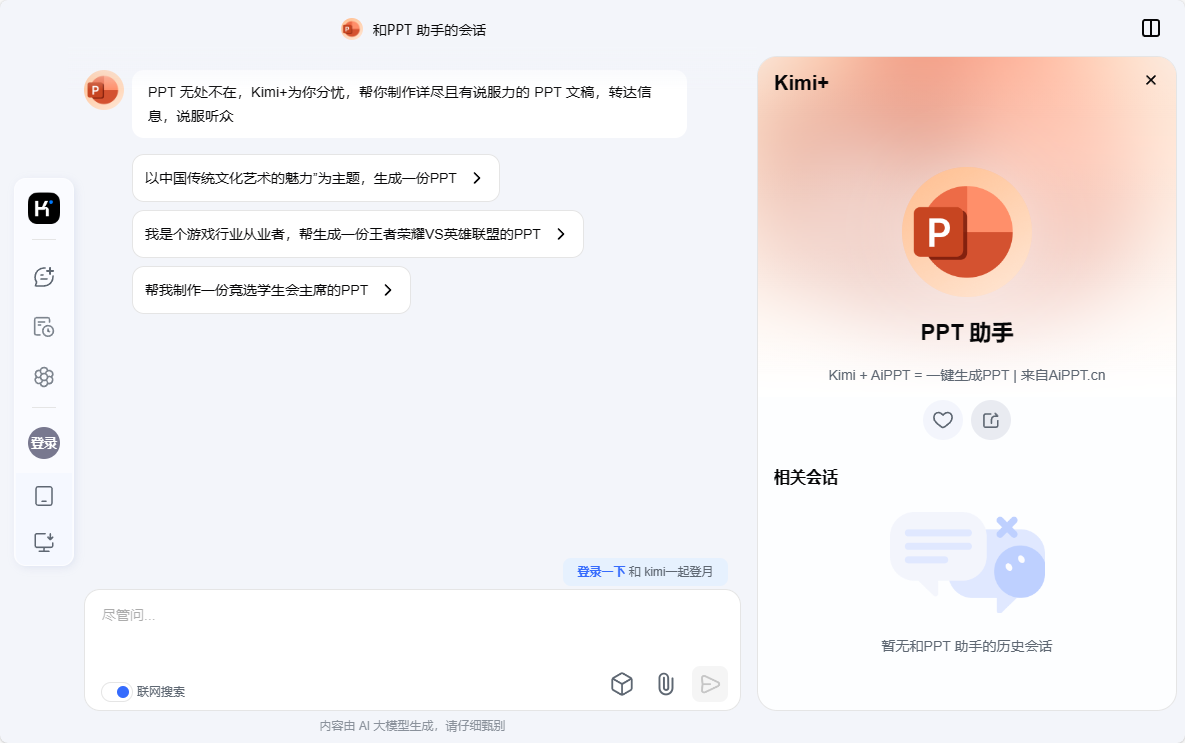Close the PPT 助手 side panel
This screenshot has width=1185, height=743.
pyautogui.click(x=1150, y=80)
